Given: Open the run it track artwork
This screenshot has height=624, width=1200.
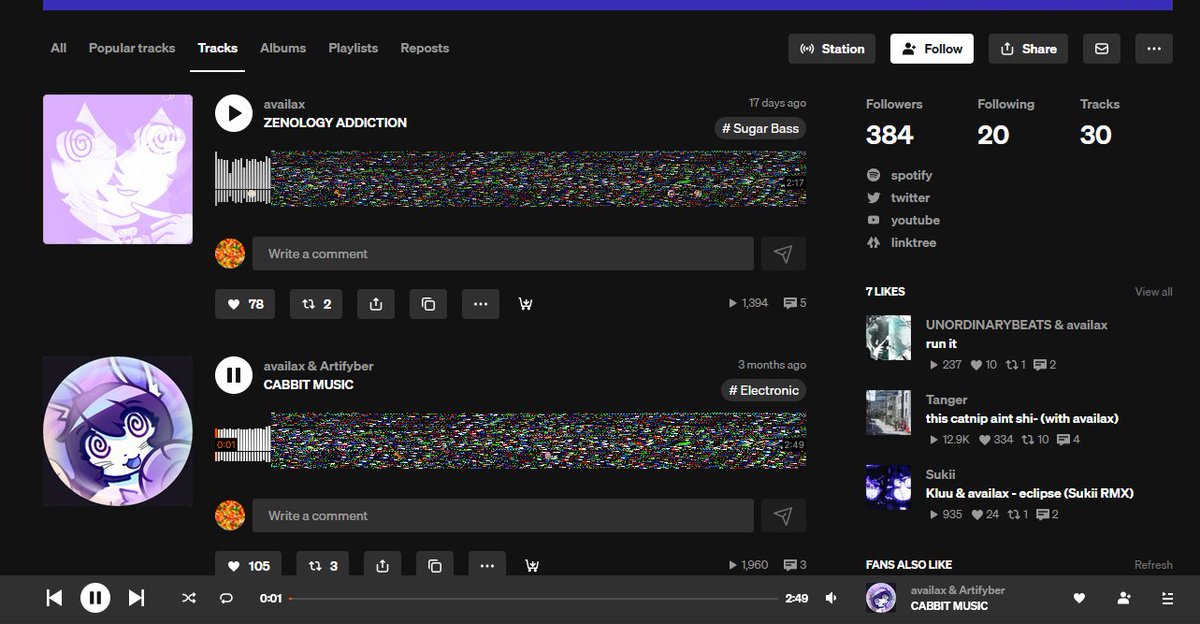Looking at the screenshot, I should [888, 338].
